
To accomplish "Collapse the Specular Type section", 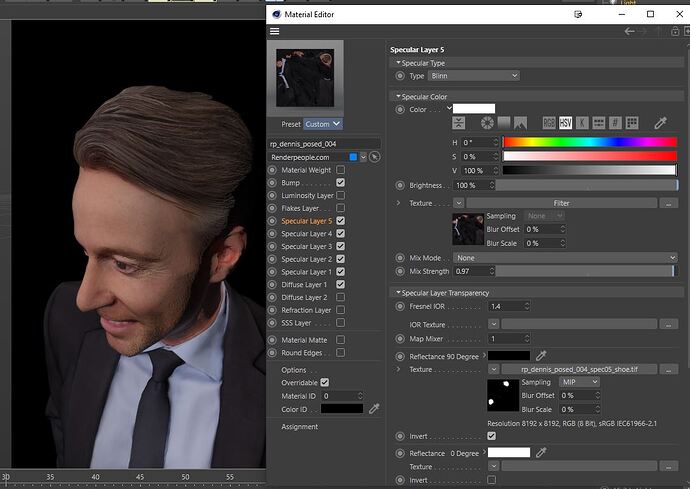I will pos(398,63).
